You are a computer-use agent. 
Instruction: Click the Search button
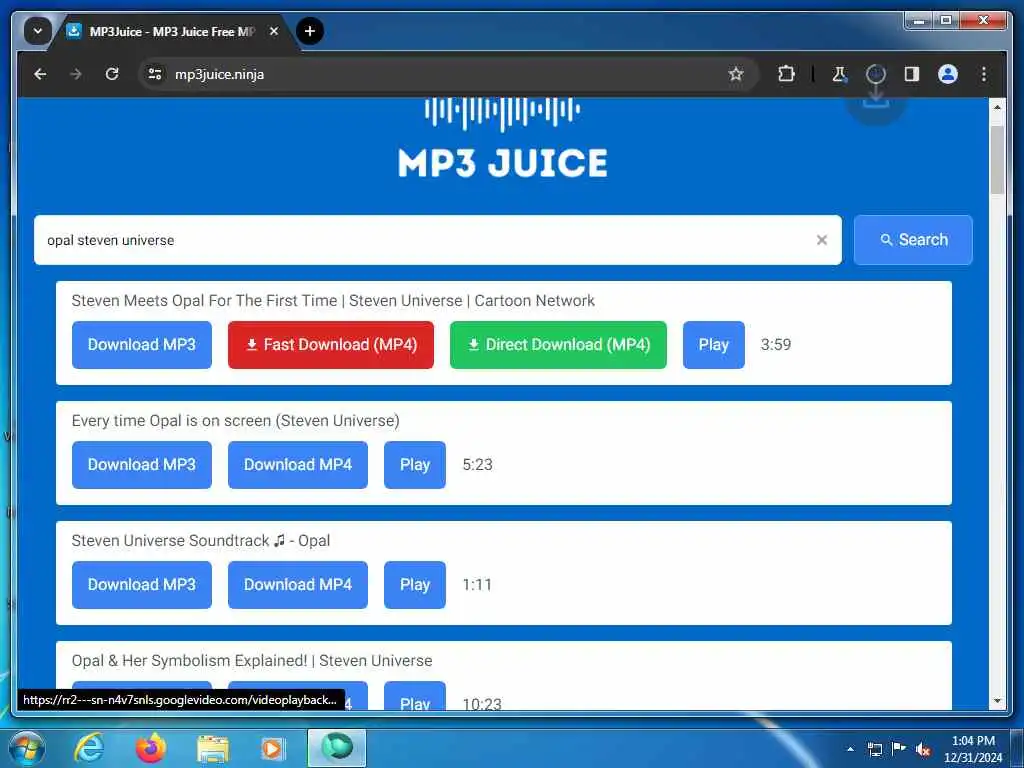click(913, 240)
